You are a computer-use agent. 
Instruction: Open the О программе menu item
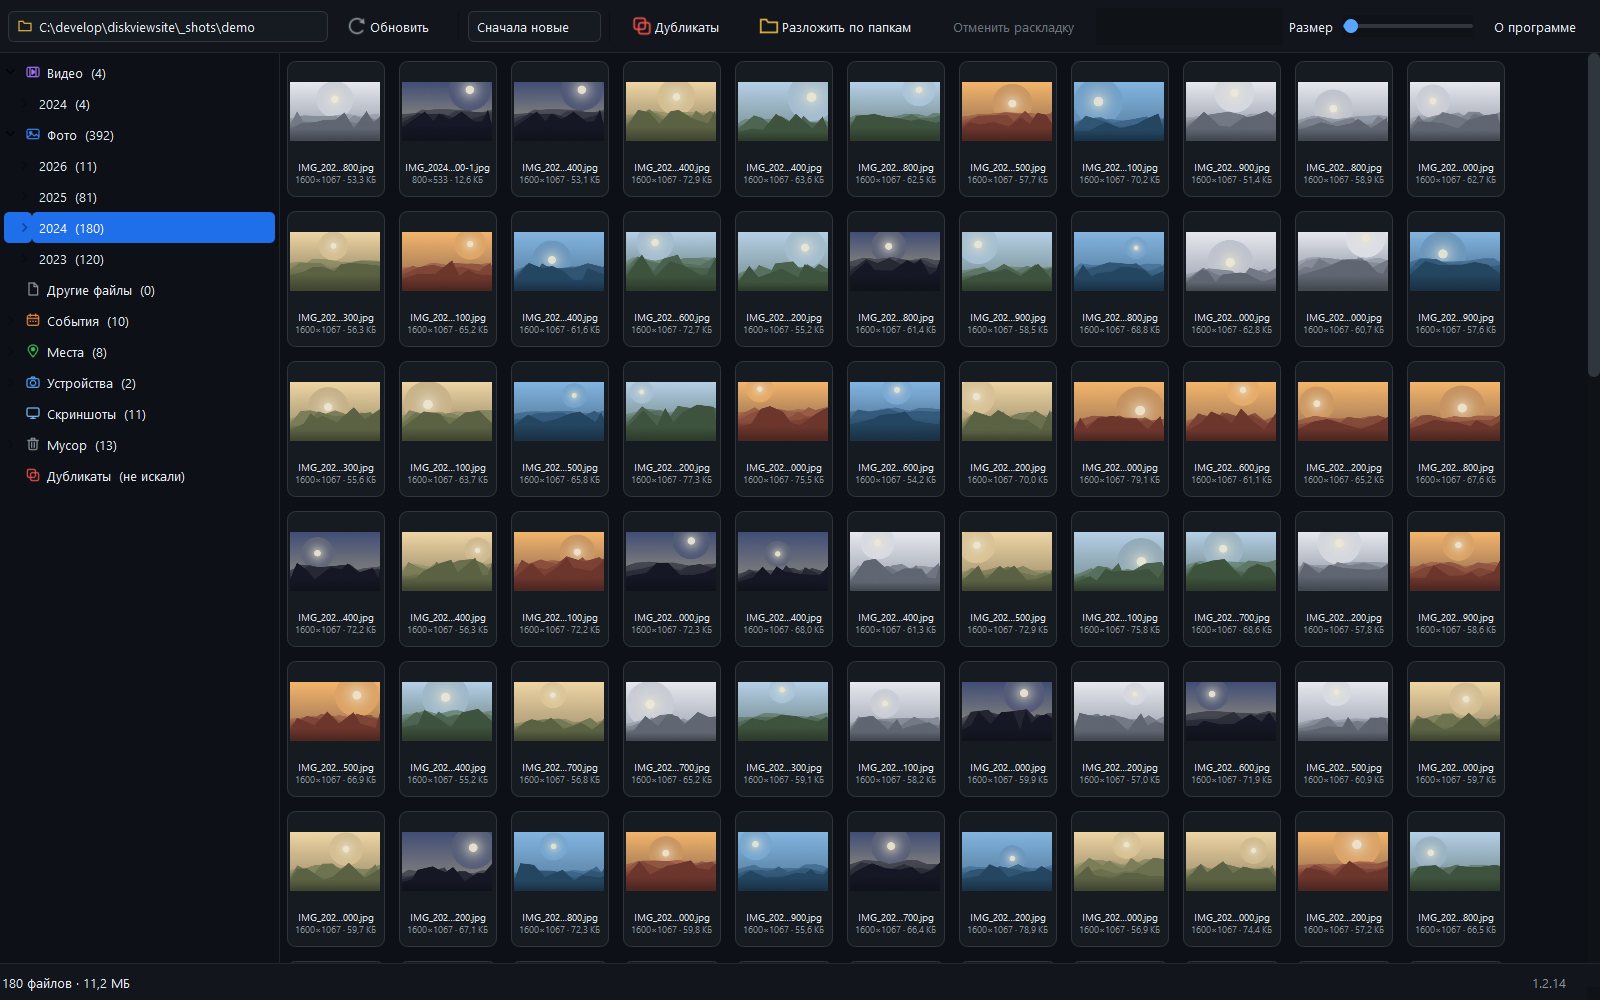click(x=1534, y=27)
